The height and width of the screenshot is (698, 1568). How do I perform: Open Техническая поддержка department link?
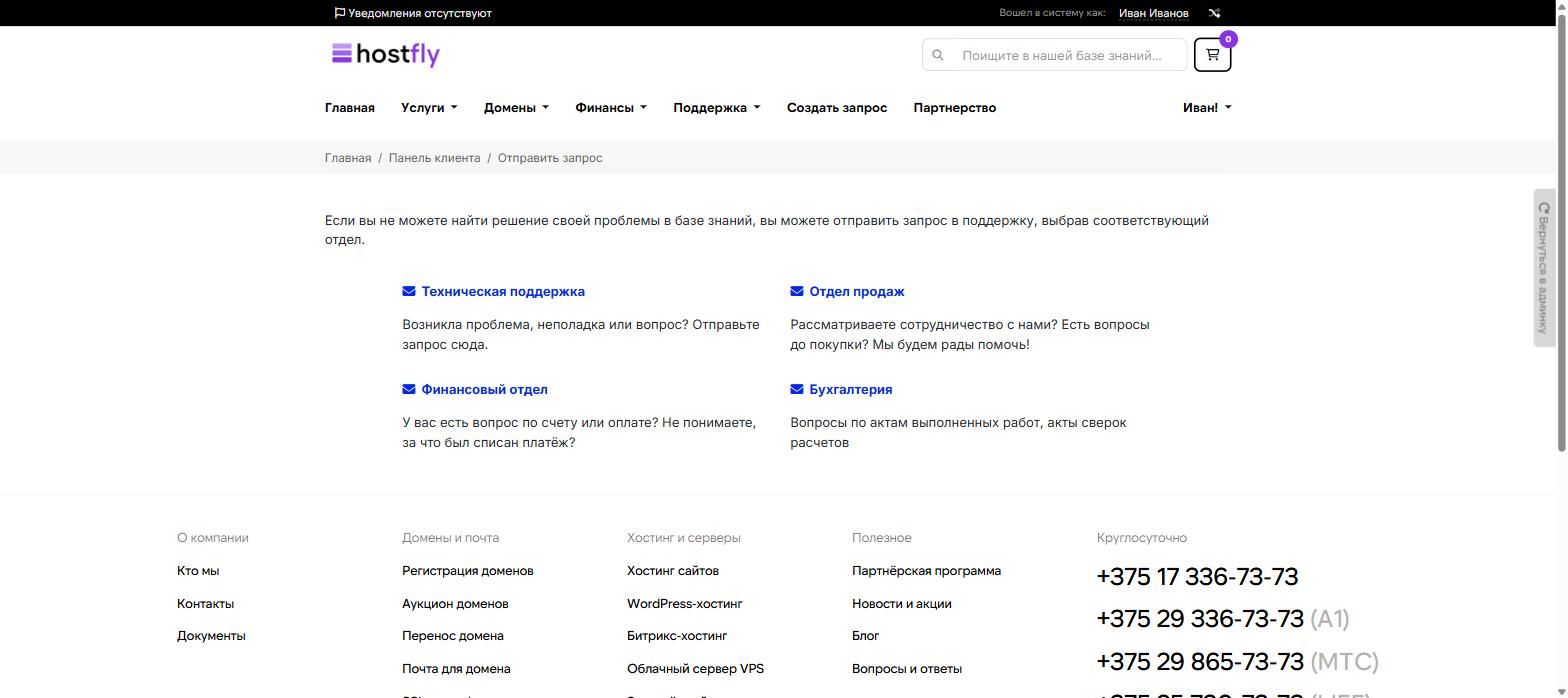coord(503,291)
